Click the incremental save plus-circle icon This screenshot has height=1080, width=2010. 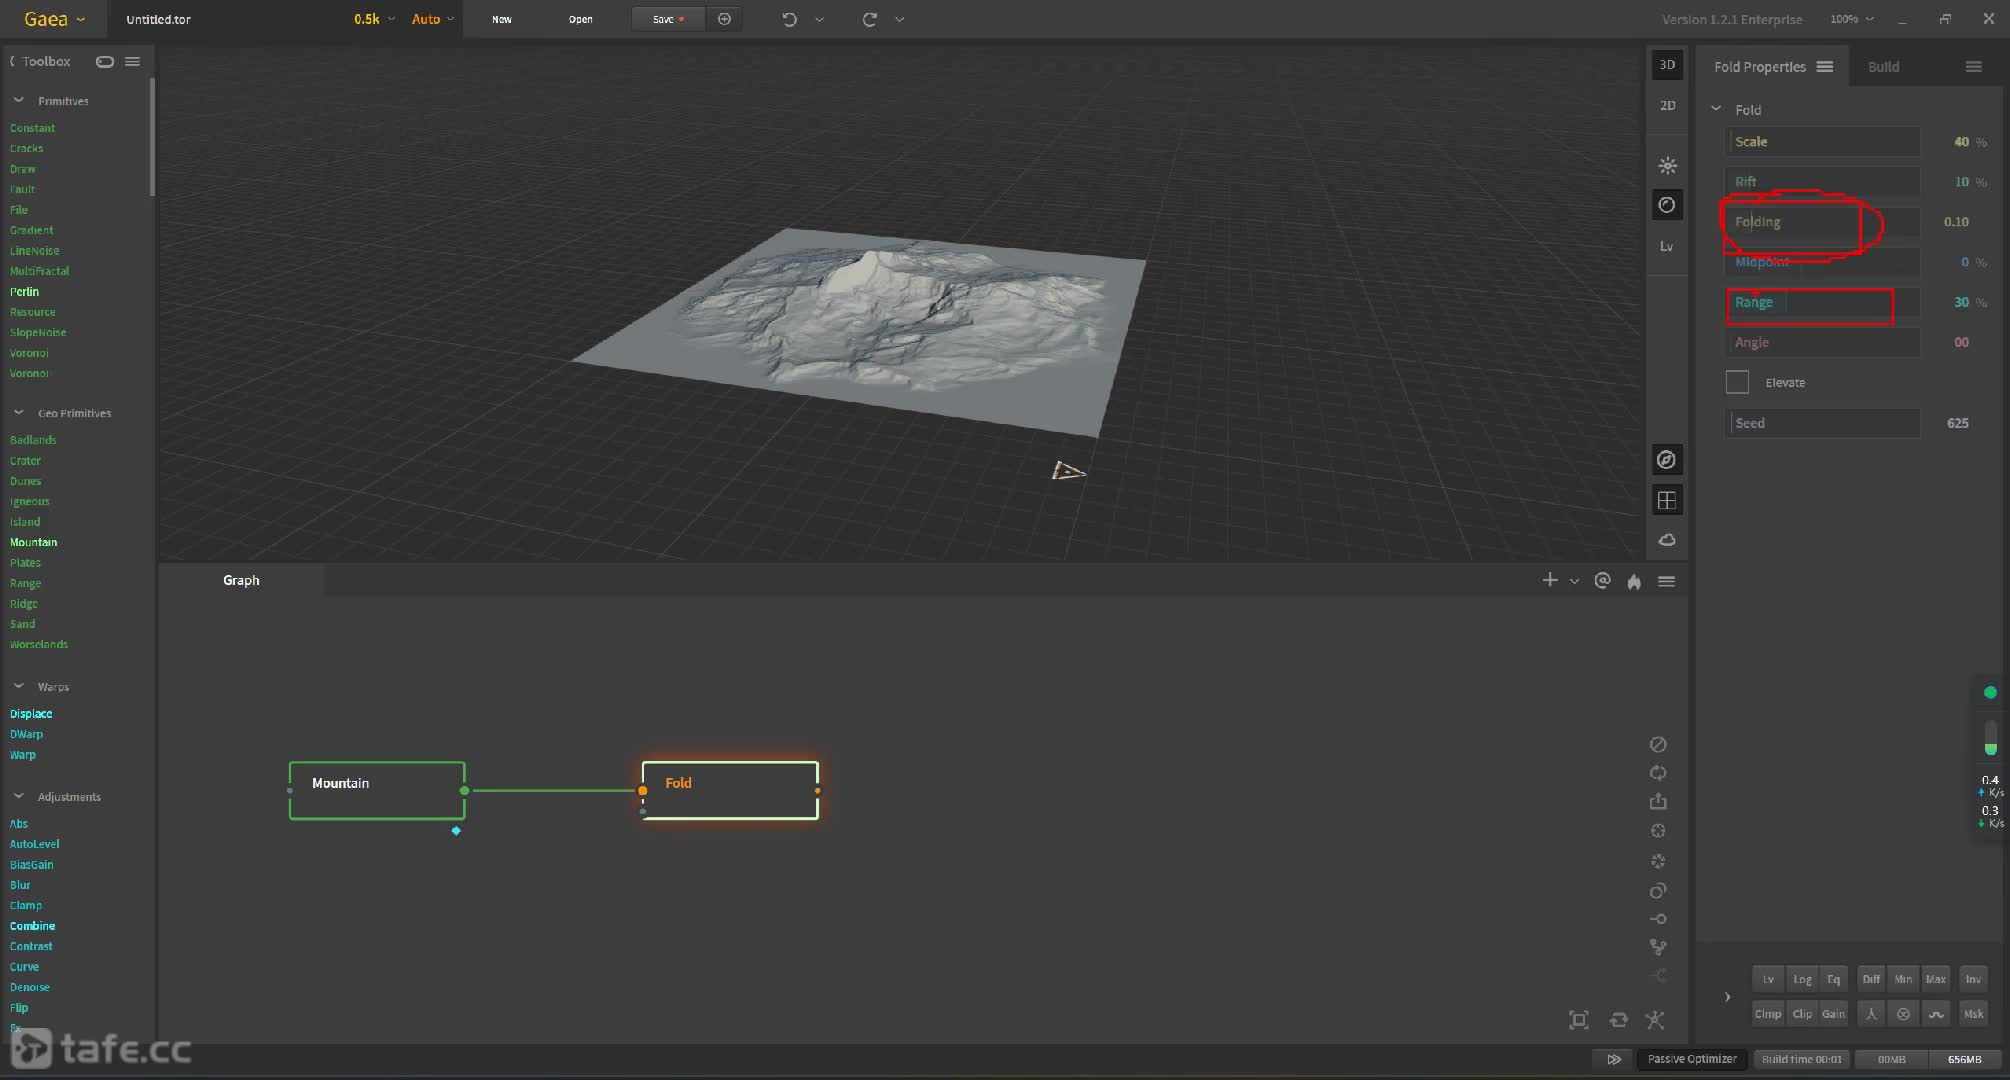[724, 19]
